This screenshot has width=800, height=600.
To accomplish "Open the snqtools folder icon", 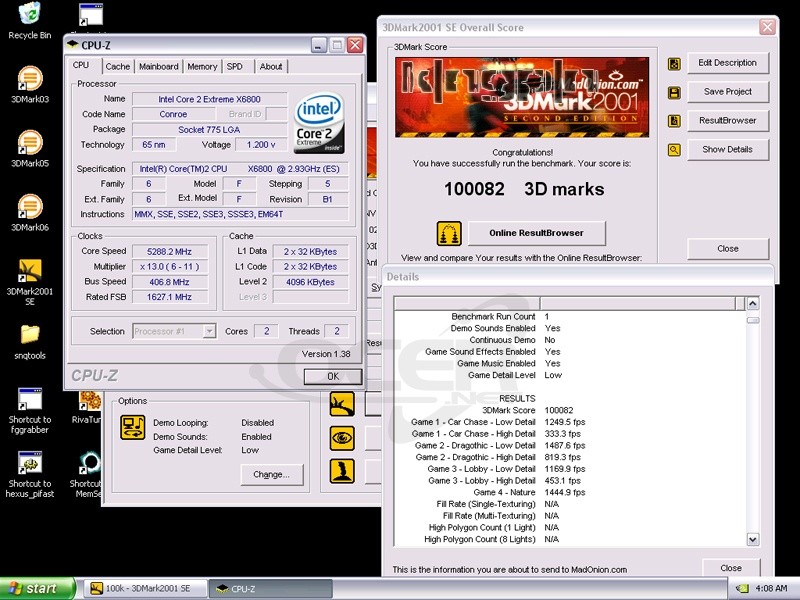I will (x=30, y=334).
